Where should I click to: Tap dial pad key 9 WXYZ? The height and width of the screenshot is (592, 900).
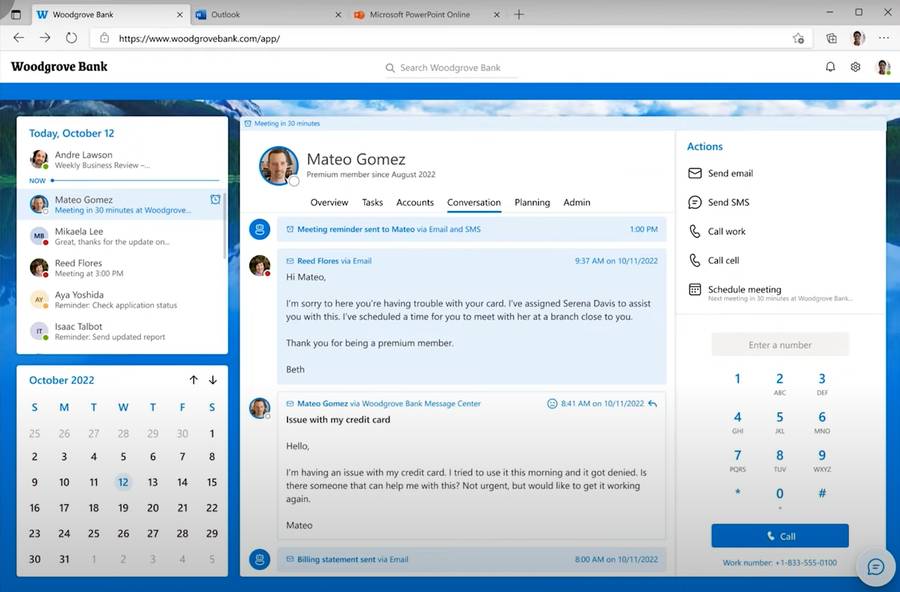[x=822, y=460]
